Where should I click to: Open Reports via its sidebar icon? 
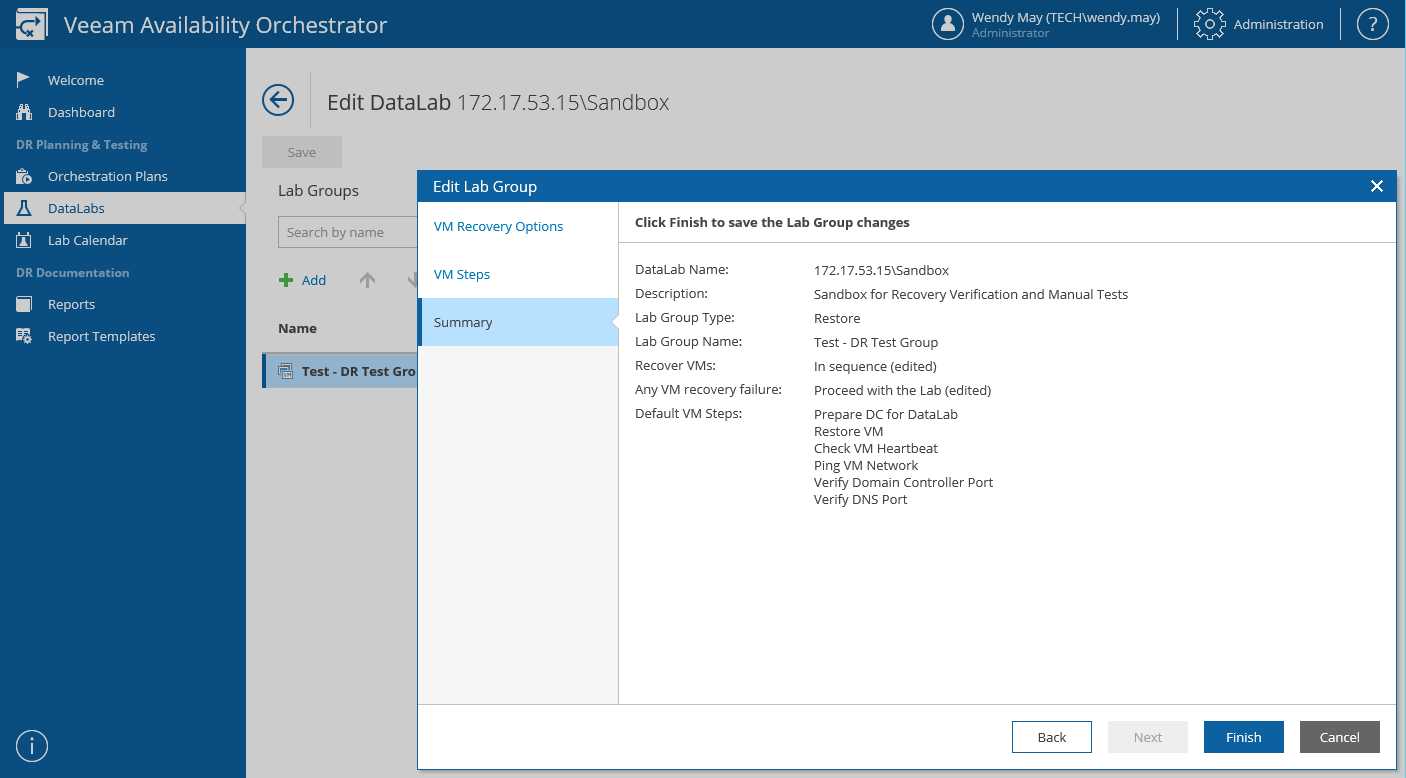click(24, 304)
